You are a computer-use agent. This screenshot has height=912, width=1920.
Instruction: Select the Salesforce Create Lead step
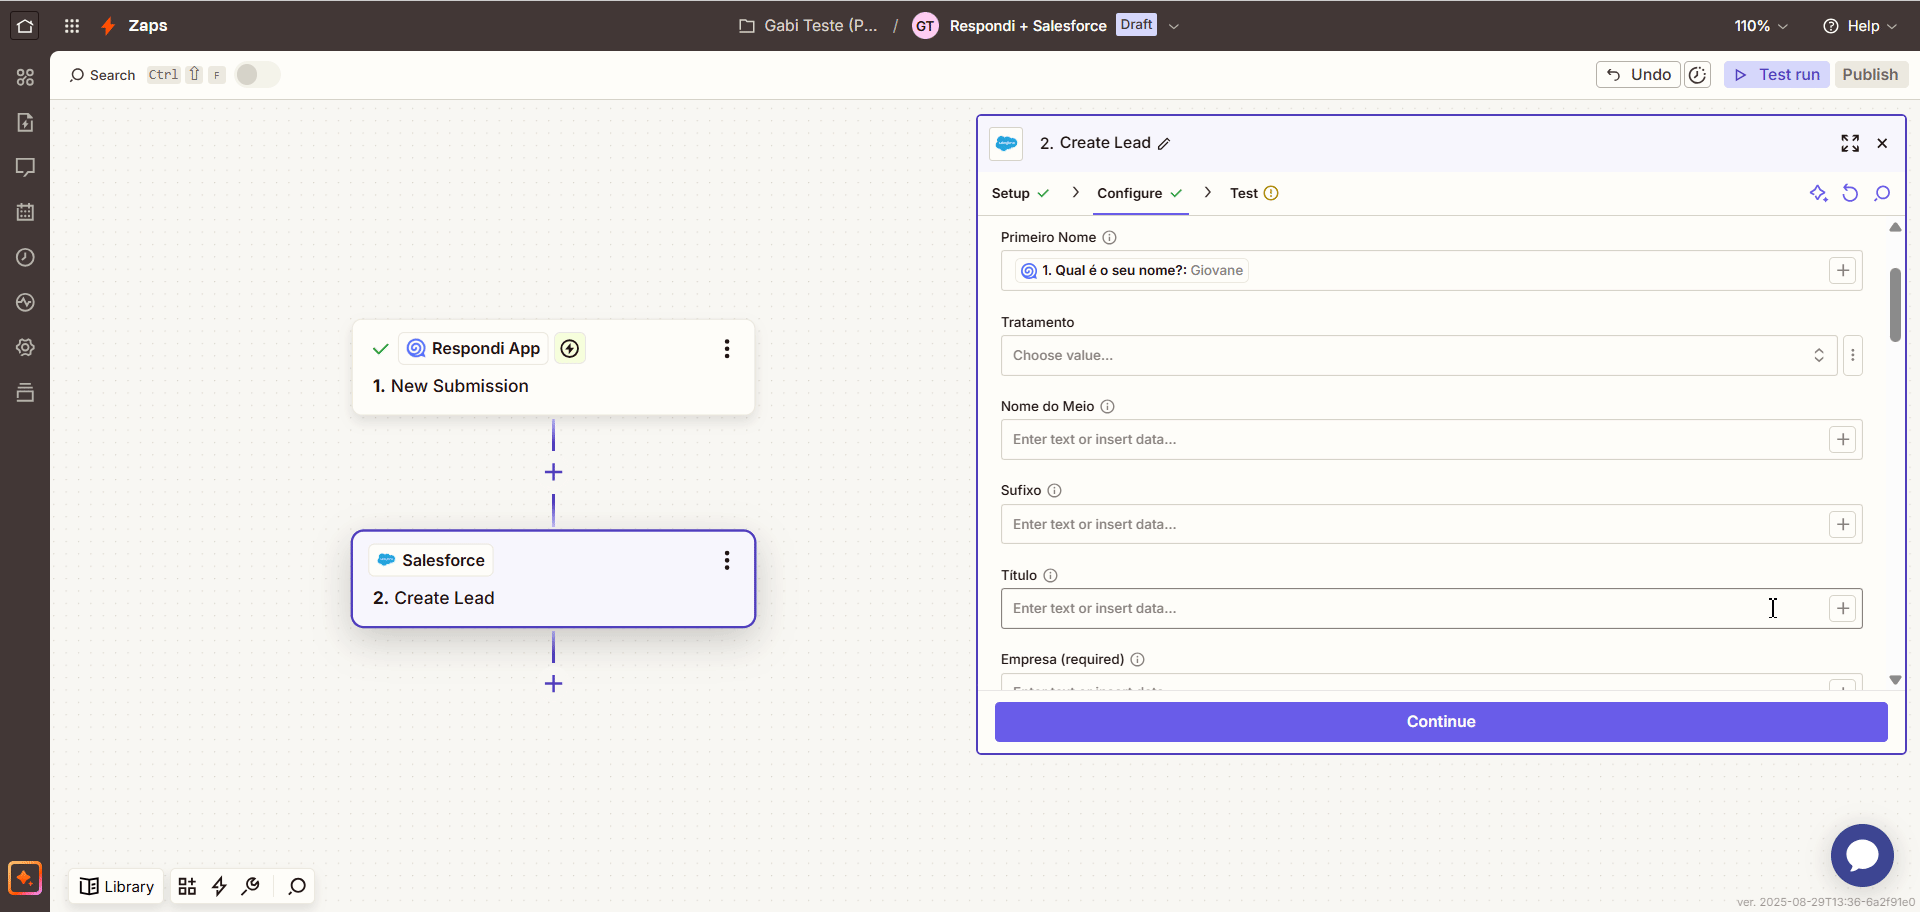(553, 579)
